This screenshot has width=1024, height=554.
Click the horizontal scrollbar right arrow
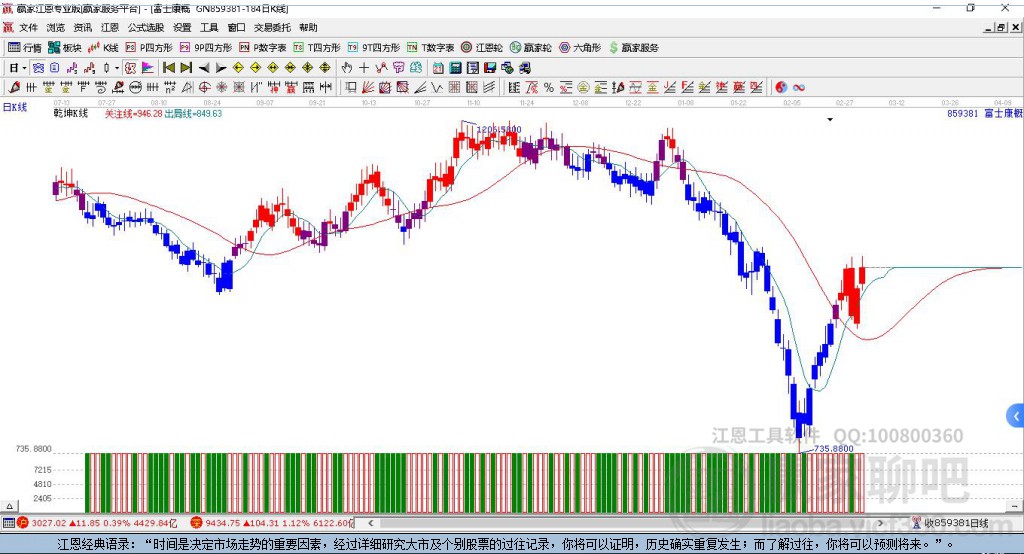point(880,523)
